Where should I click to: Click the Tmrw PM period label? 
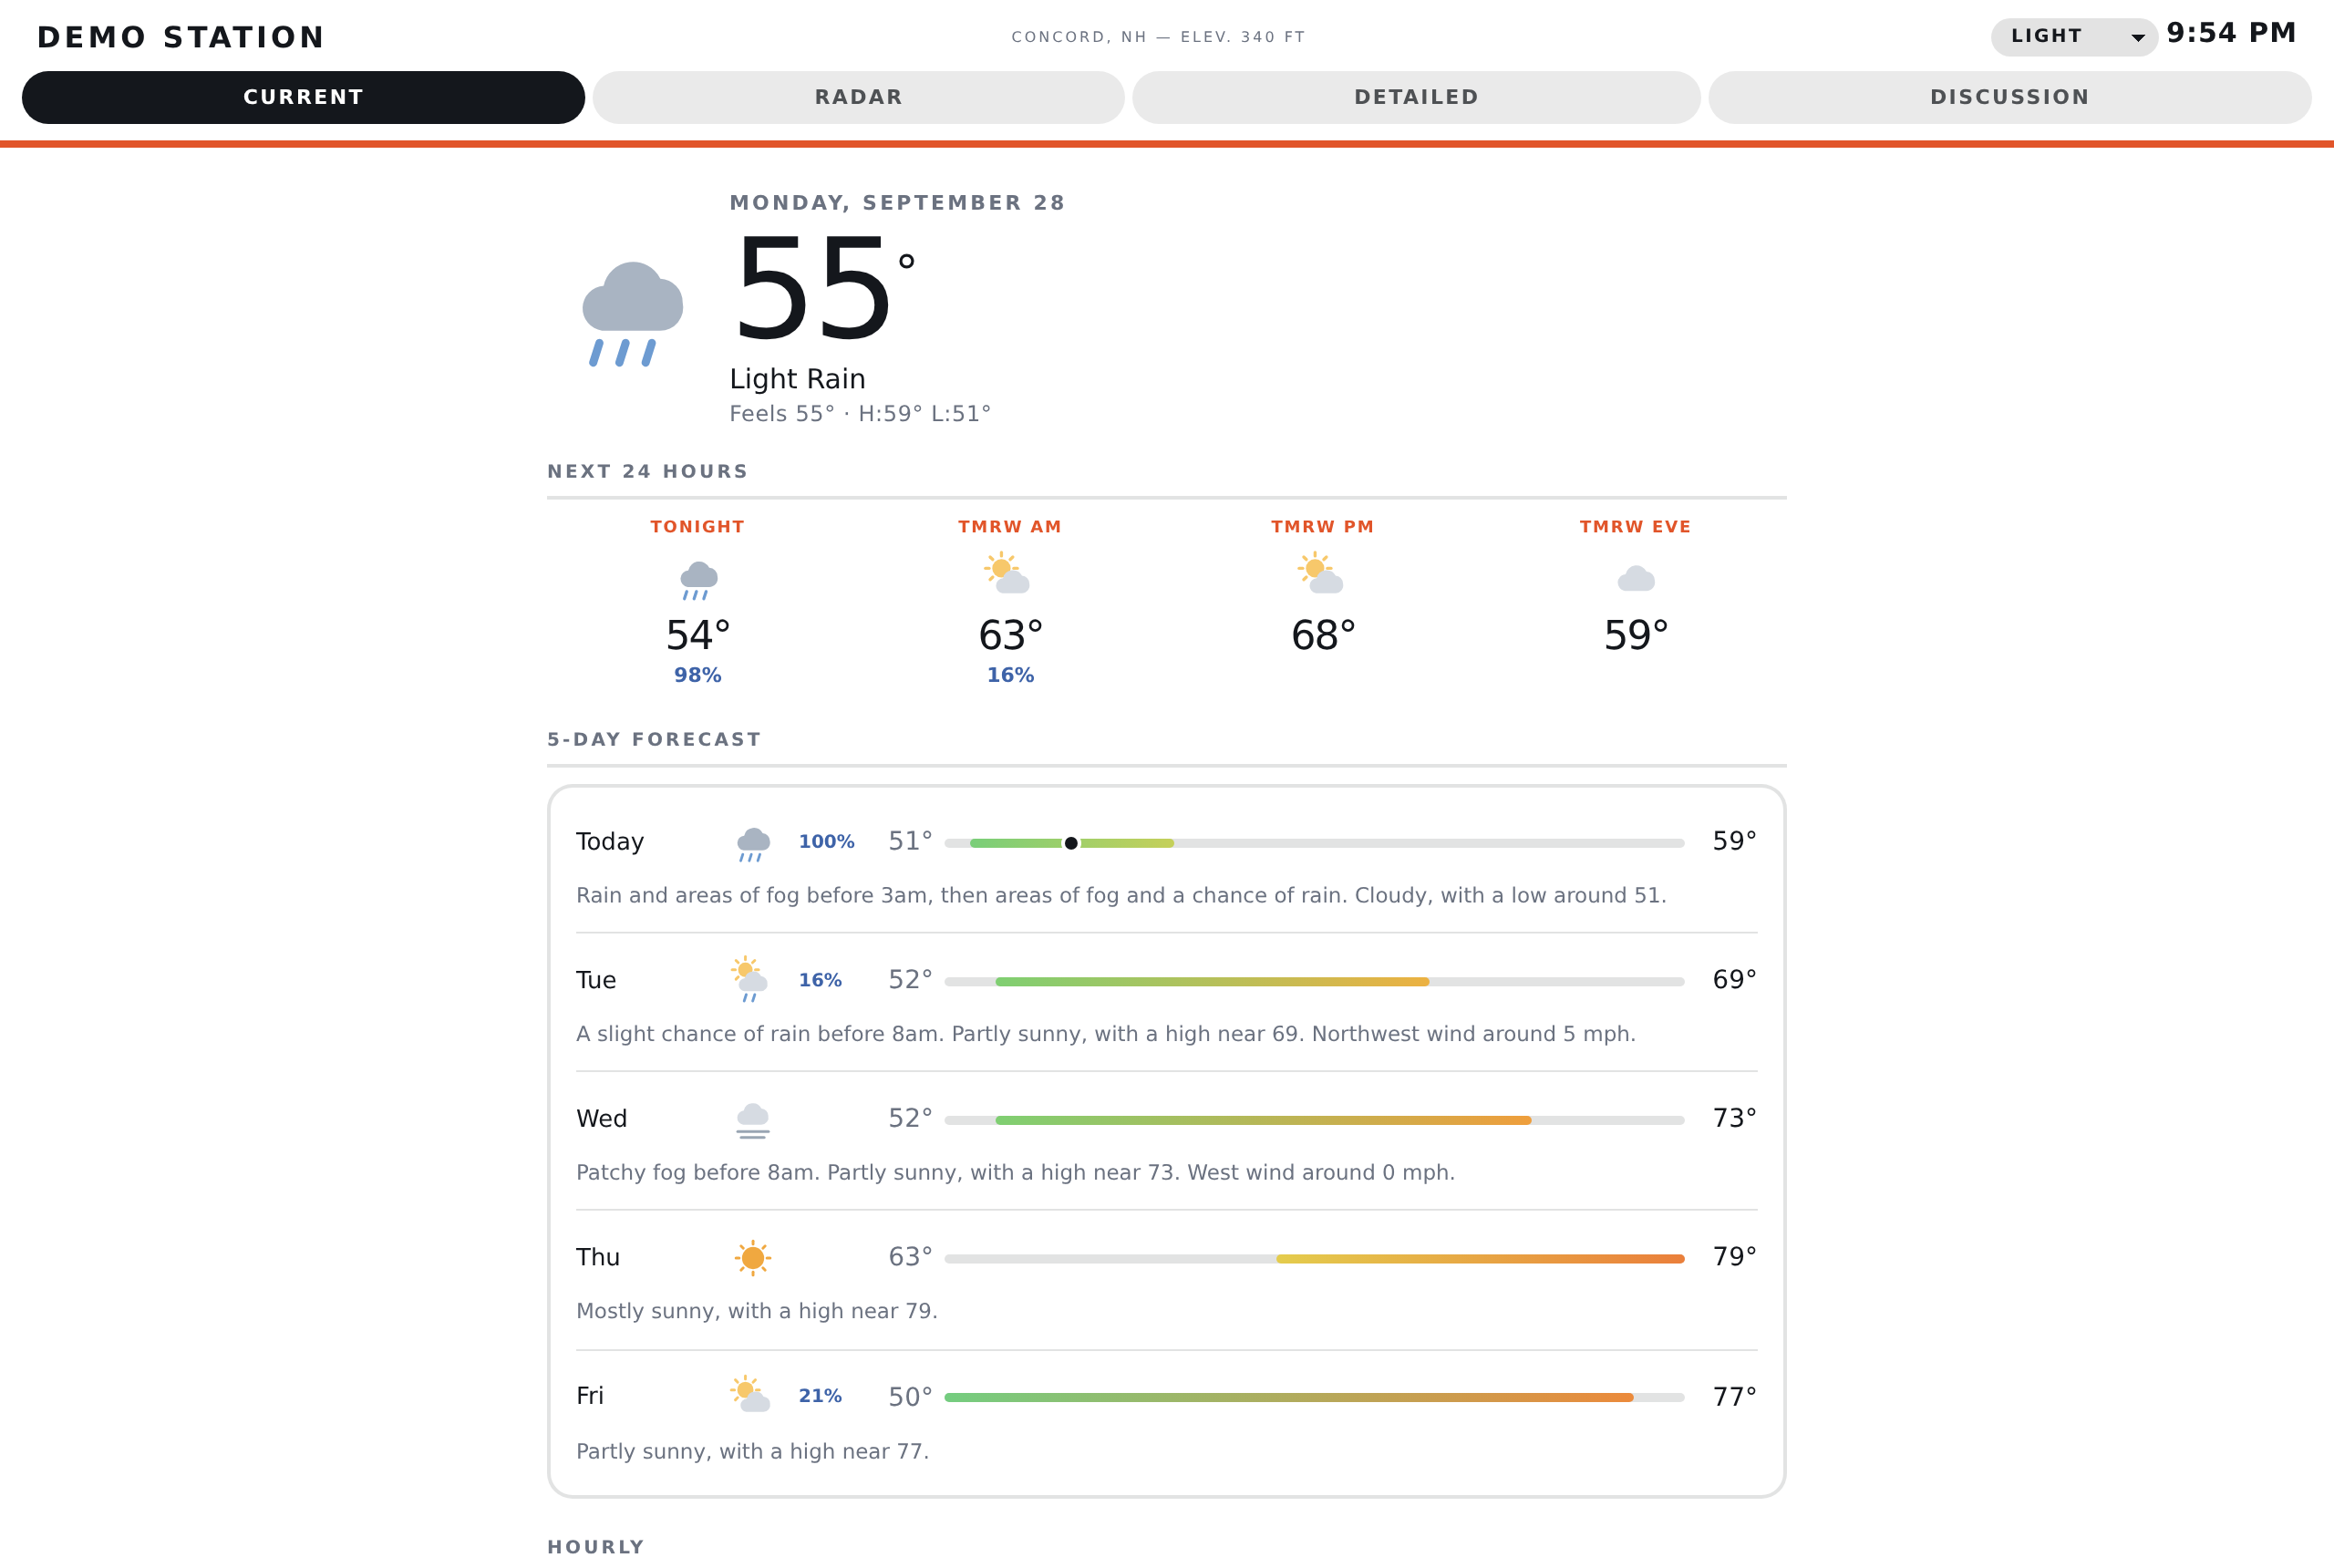[x=1323, y=527]
